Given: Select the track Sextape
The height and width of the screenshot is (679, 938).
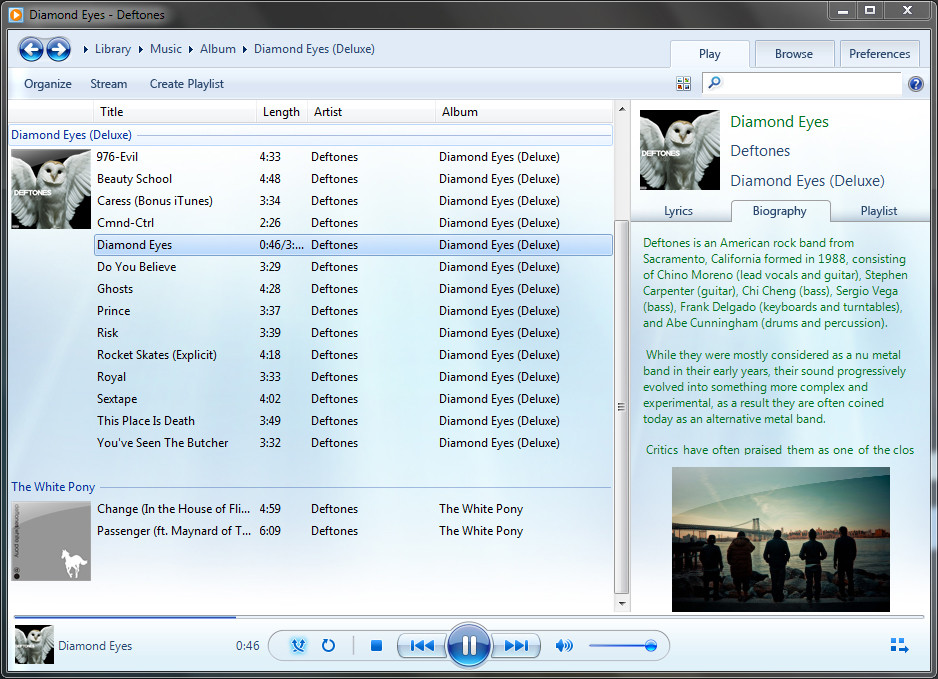Looking at the screenshot, I should point(353,399).
